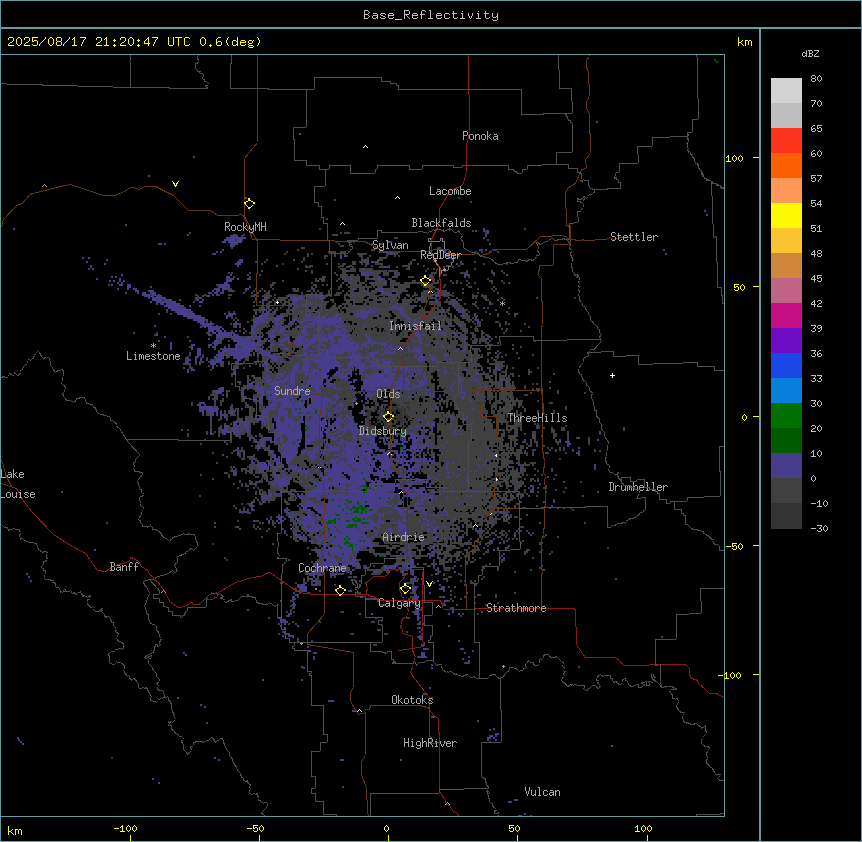The width and height of the screenshot is (862, 842).
Task: Click the asterisk marker east of Innisfail
Action: point(502,303)
